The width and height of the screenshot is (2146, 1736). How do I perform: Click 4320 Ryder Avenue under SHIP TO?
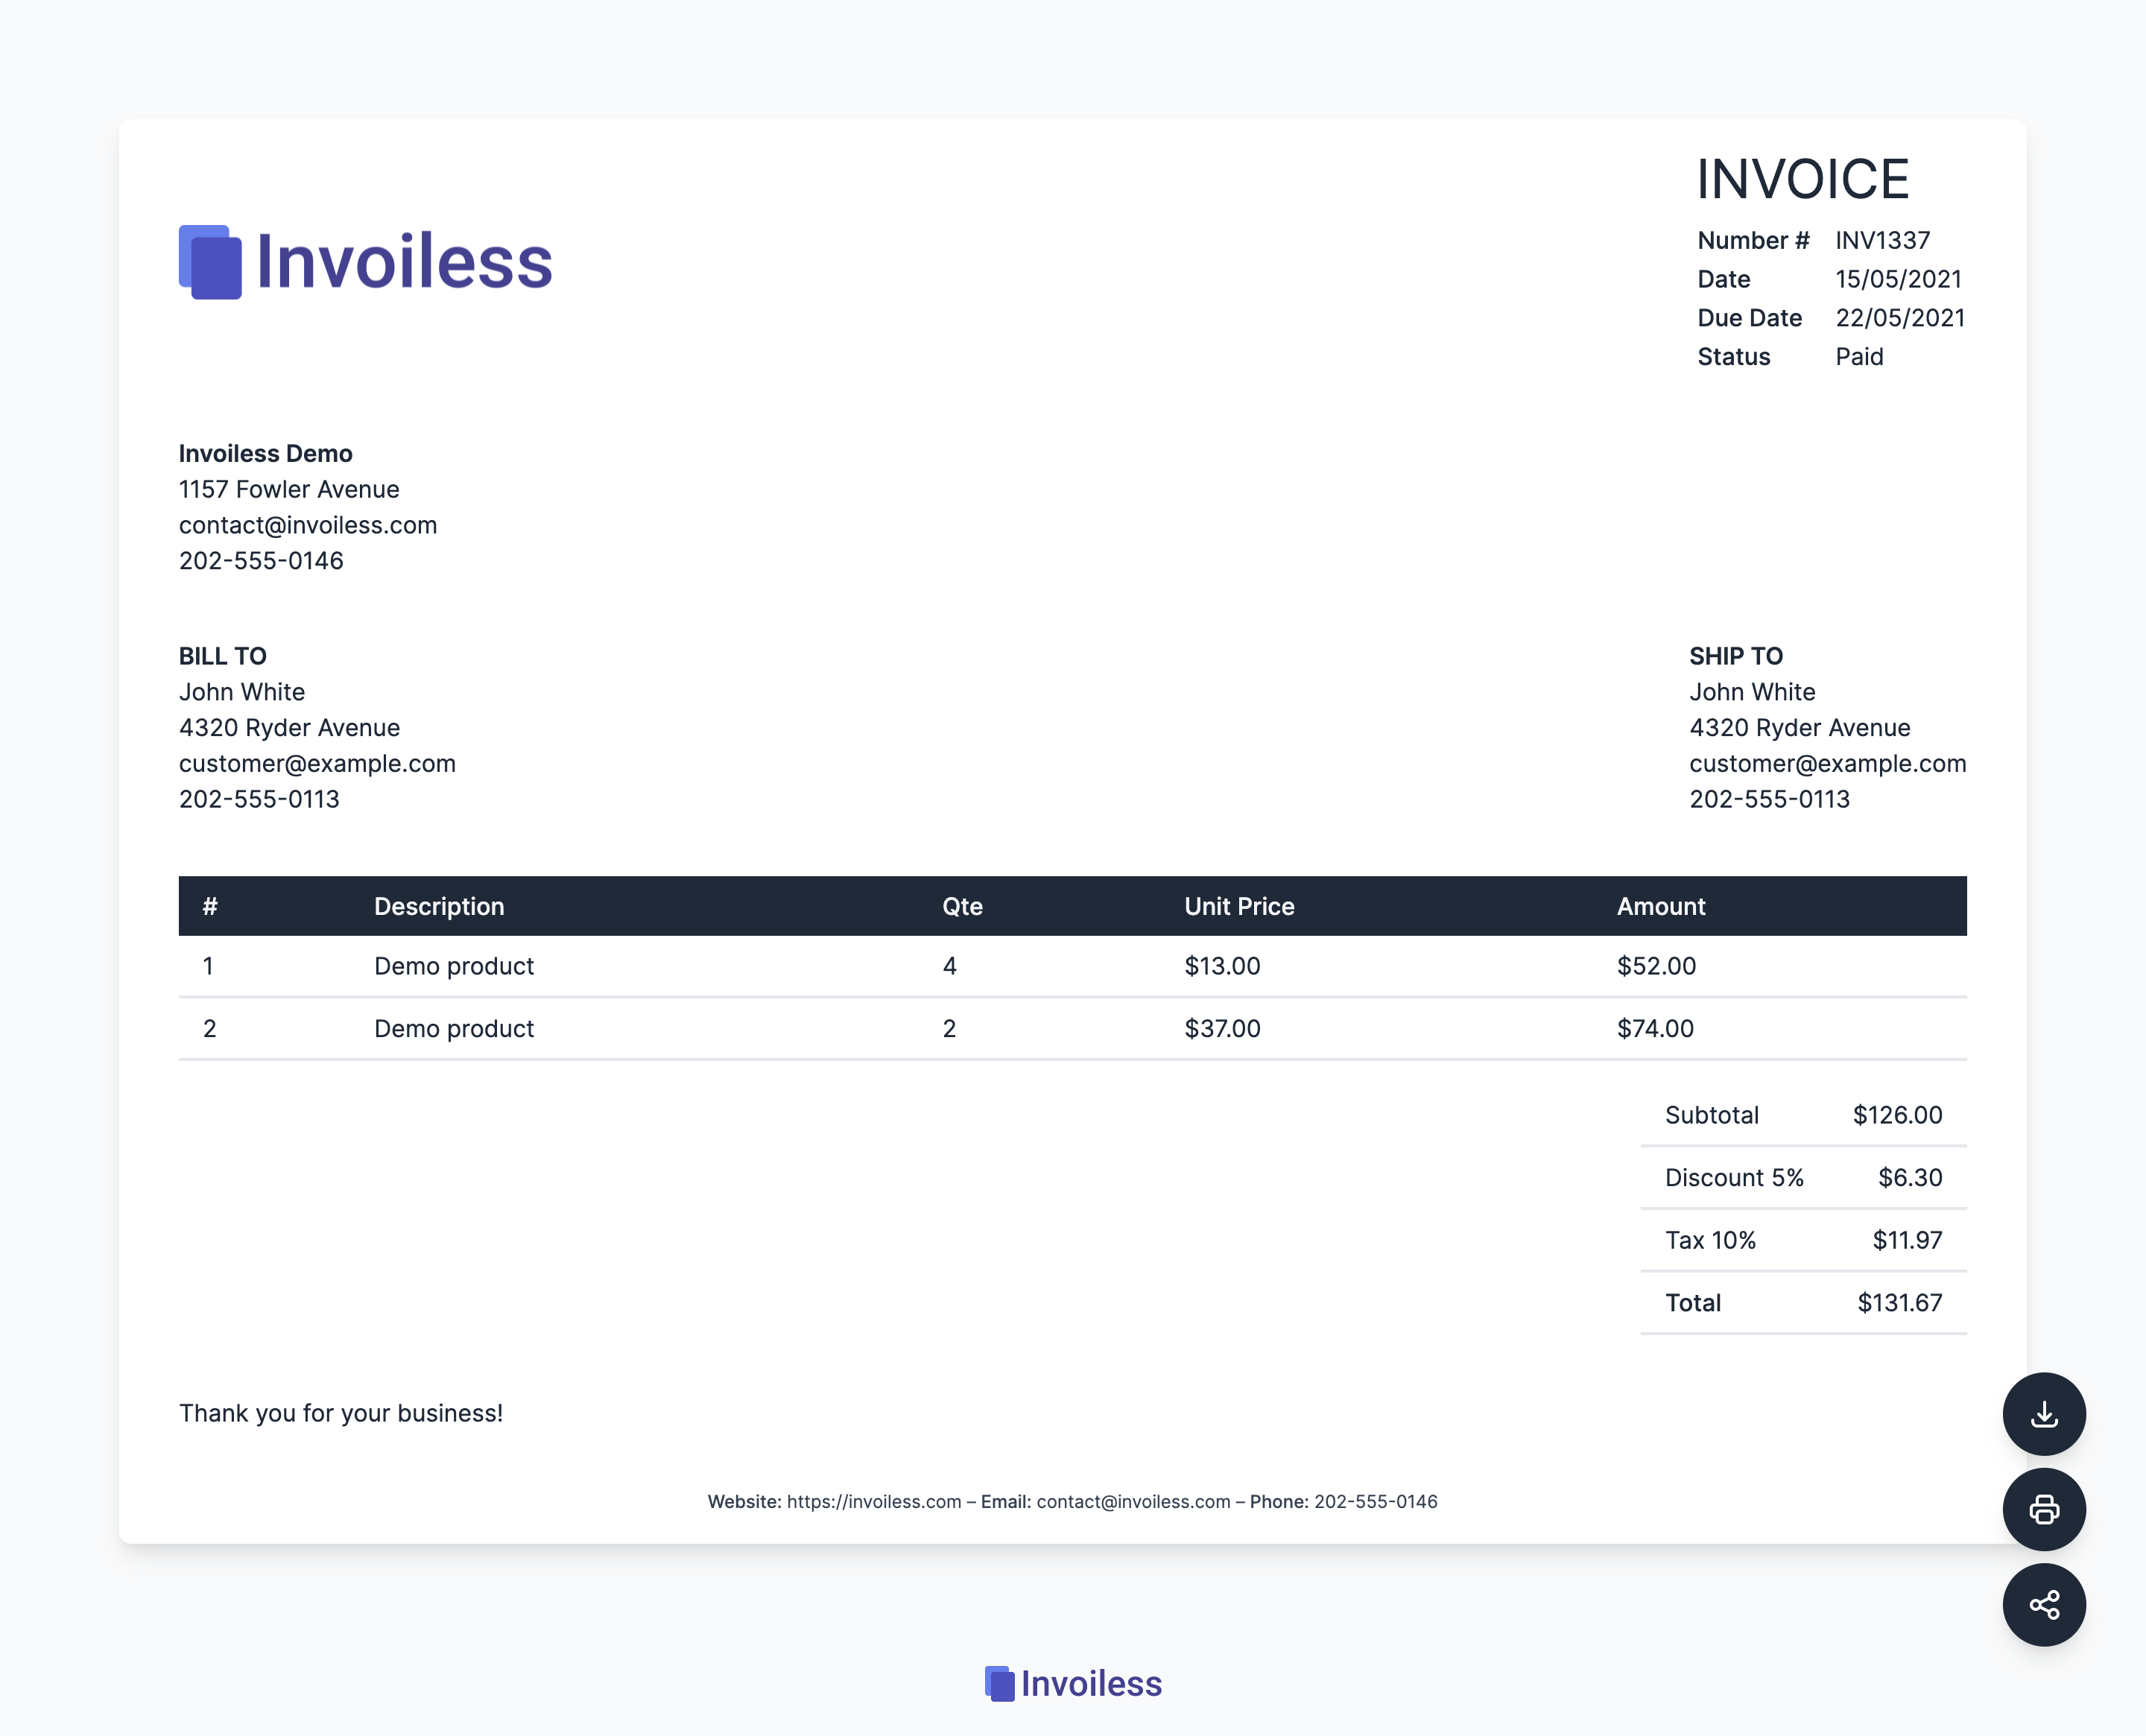[x=1800, y=728]
